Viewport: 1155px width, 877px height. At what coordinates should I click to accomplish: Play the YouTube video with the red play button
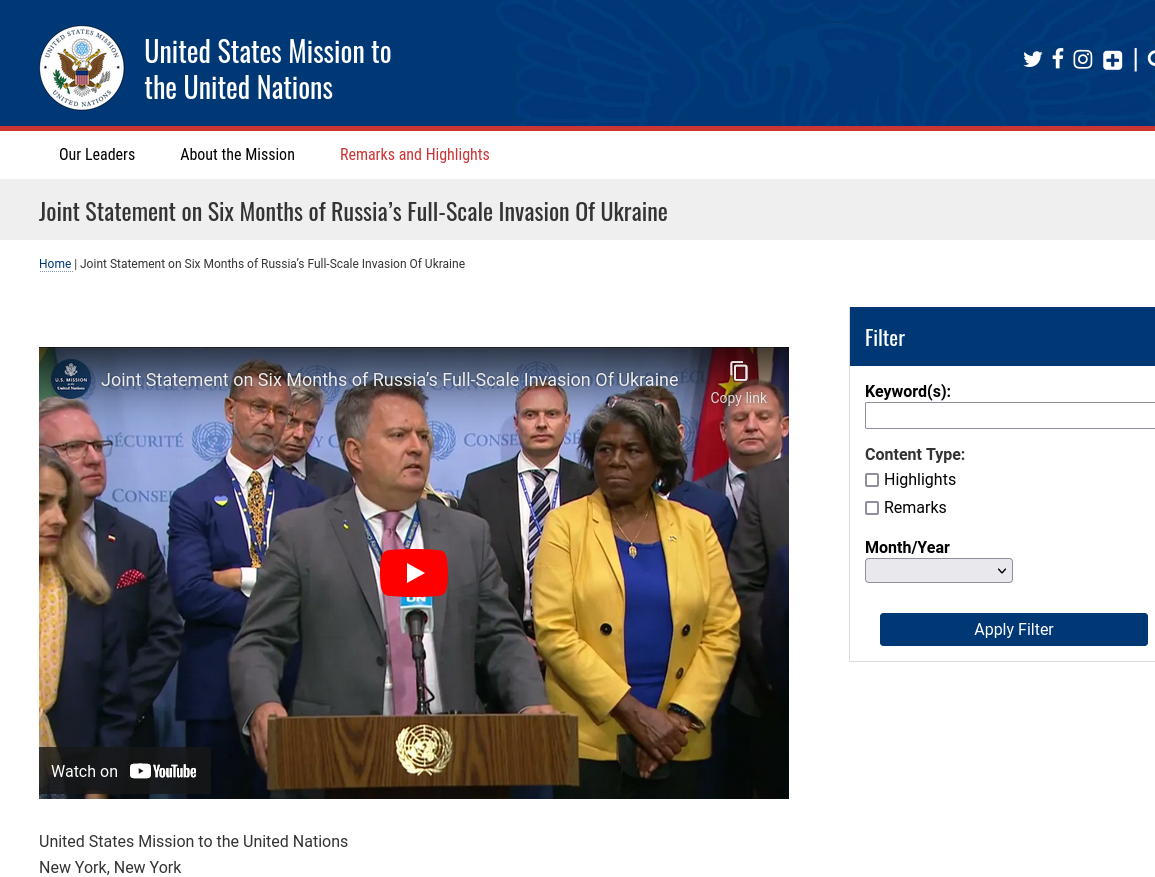(x=414, y=573)
